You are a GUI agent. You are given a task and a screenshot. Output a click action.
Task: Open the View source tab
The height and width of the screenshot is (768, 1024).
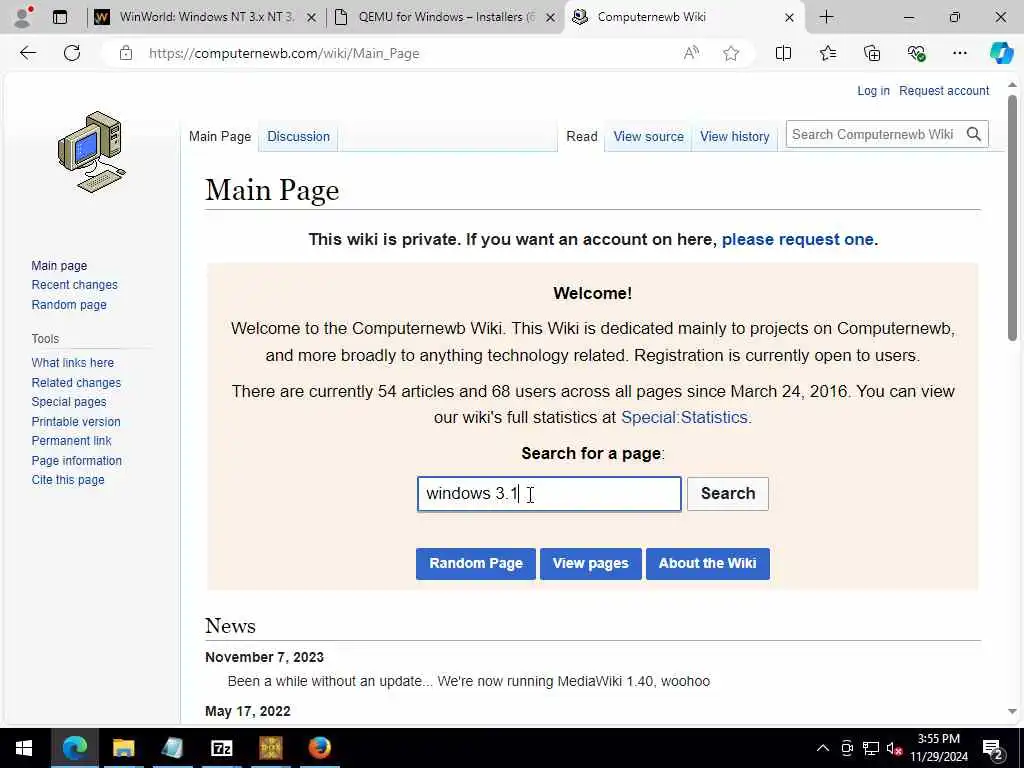tap(648, 136)
